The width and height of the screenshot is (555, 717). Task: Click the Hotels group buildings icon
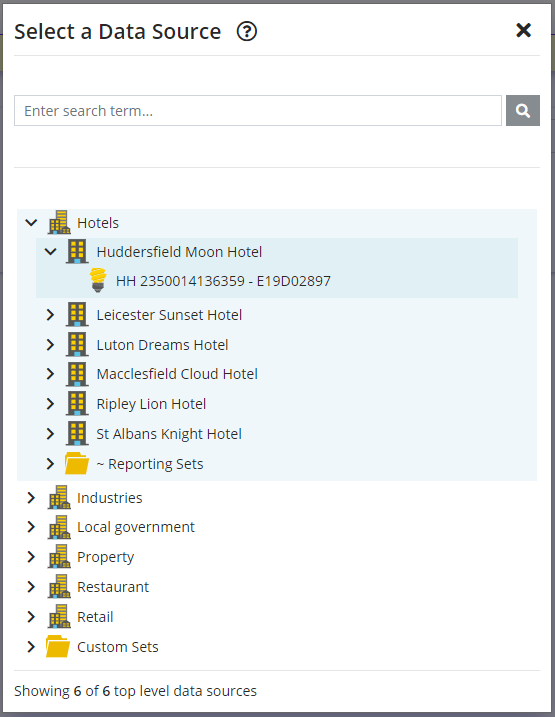(x=59, y=222)
